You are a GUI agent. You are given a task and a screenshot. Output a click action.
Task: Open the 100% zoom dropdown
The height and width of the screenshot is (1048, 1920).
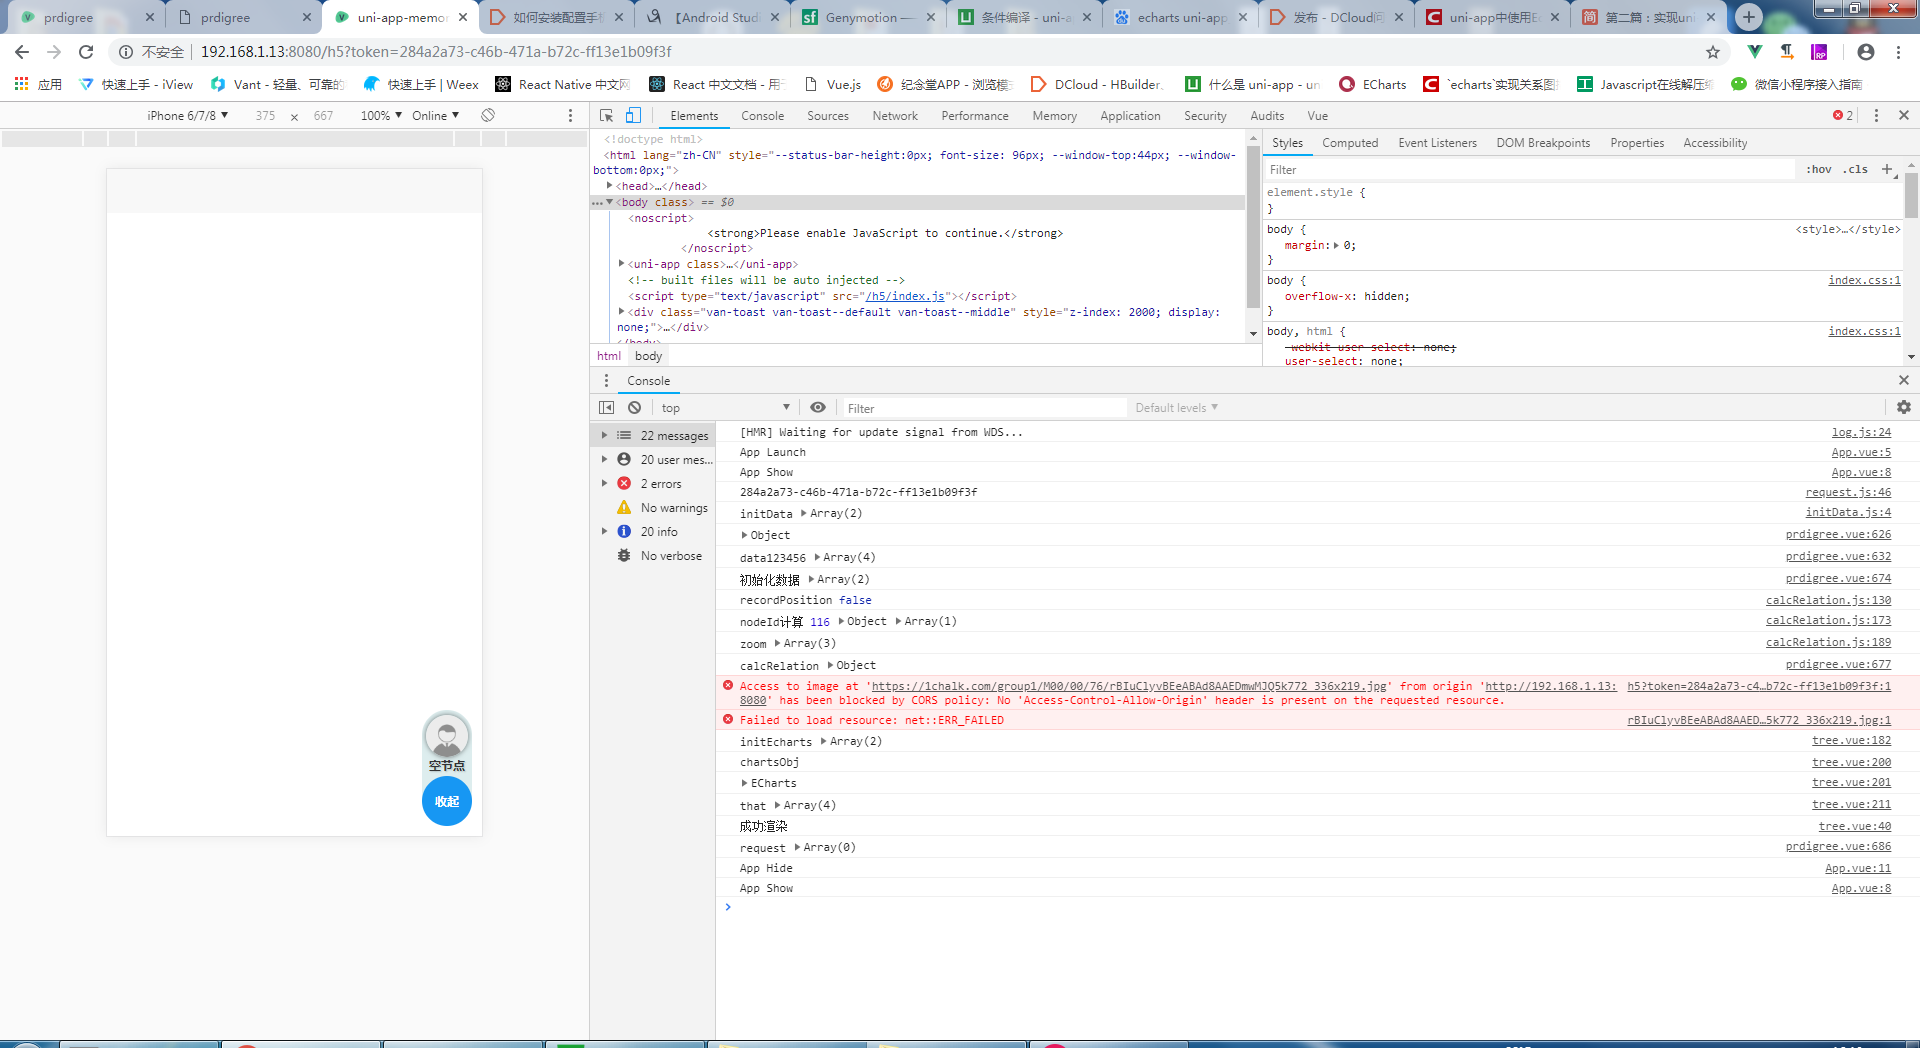coord(381,115)
